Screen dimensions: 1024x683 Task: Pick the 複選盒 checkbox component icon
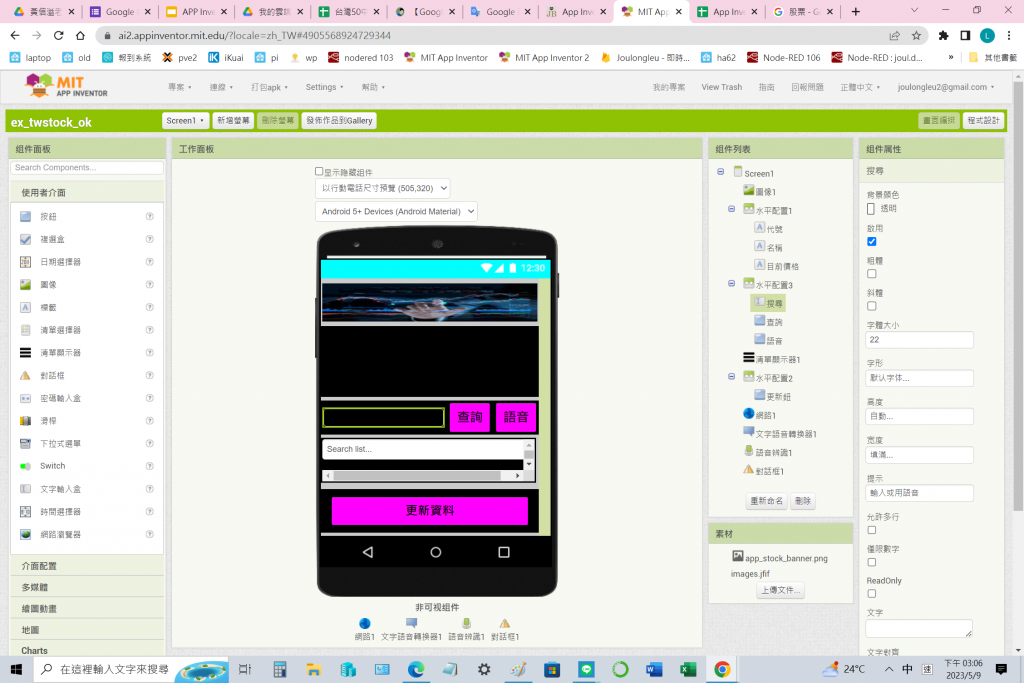click(25, 239)
